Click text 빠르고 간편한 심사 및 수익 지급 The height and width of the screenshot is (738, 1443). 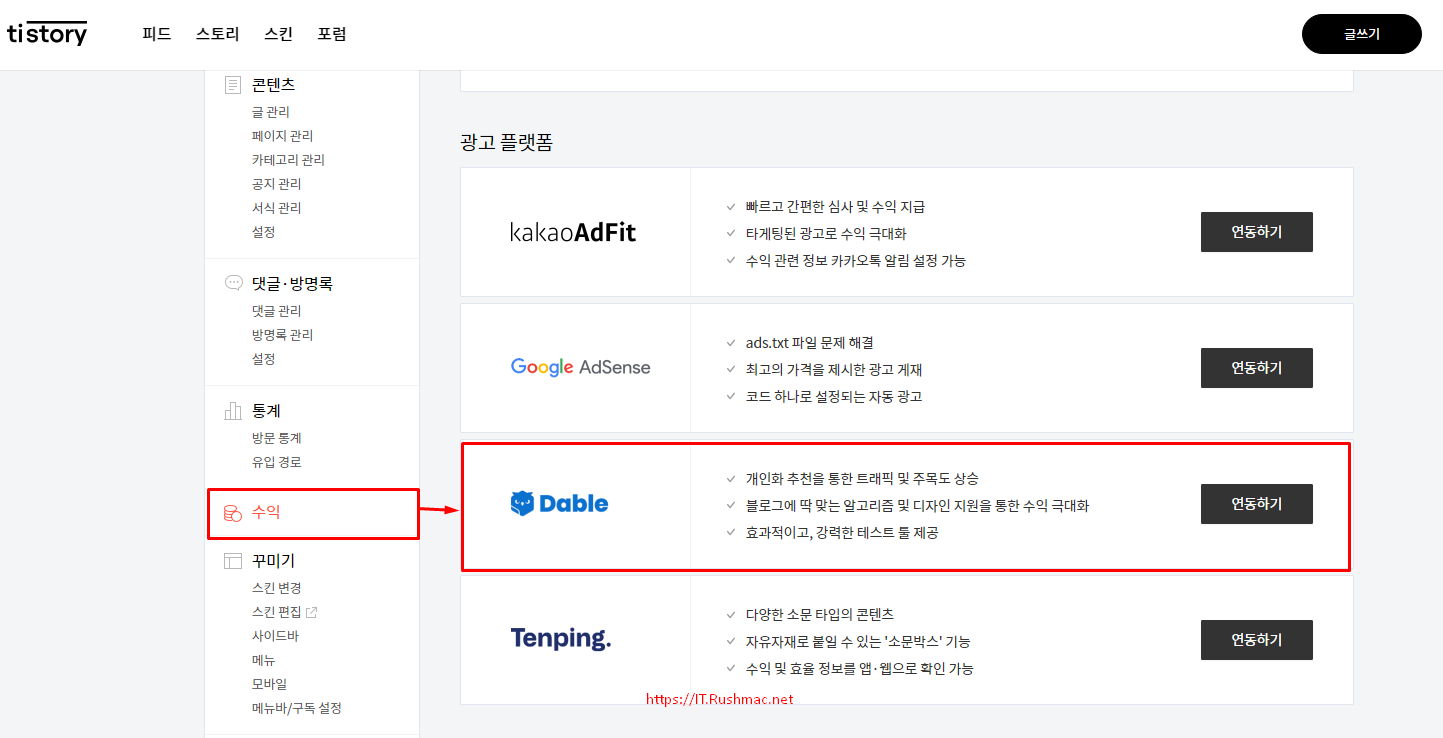pos(835,207)
